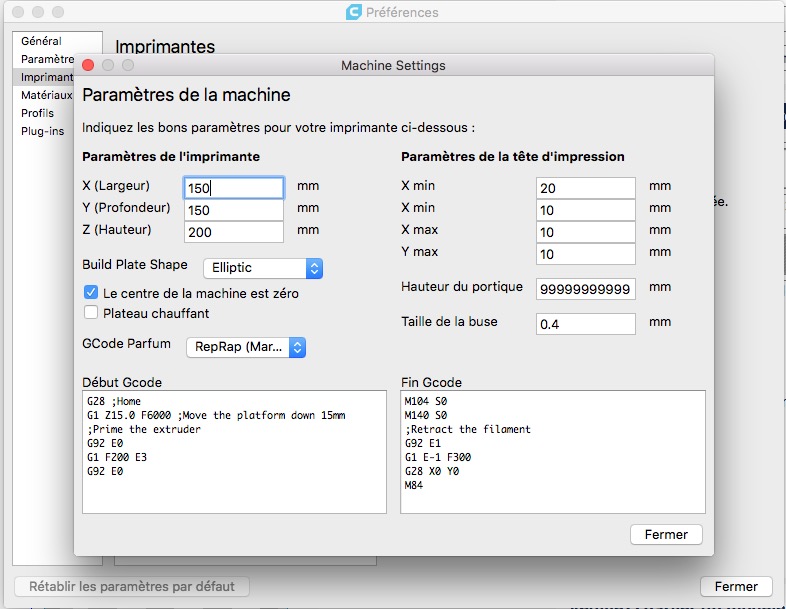Select Général in Préférences sidebar
Image resolution: width=786 pixels, height=609 pixels.
[x=41, y=41]
